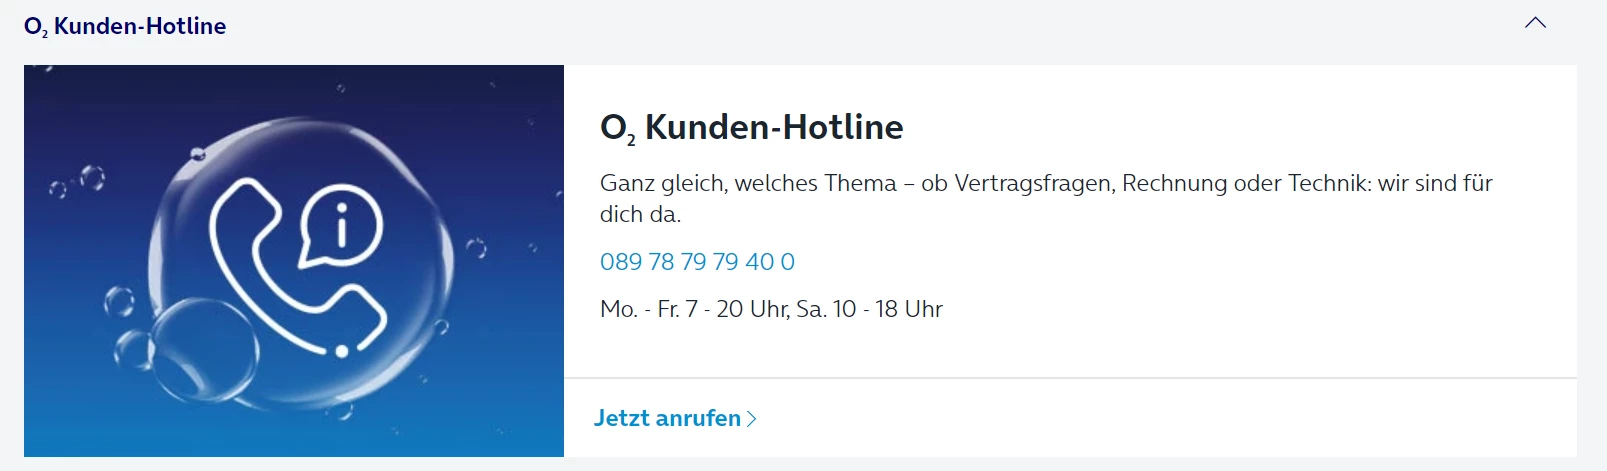Viewport: 1607px width, 471px height.
Task: Click the divider line above Jetzt anrufen
Action: [x=1070, y=378]
